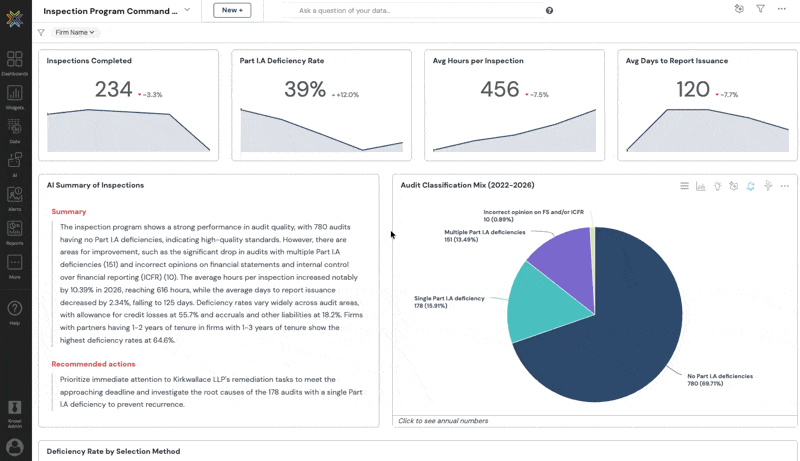This screenshot has height=461, width=800.
Task: Click the red 'Recommended actions' heading
Action: tap(93, 364)
